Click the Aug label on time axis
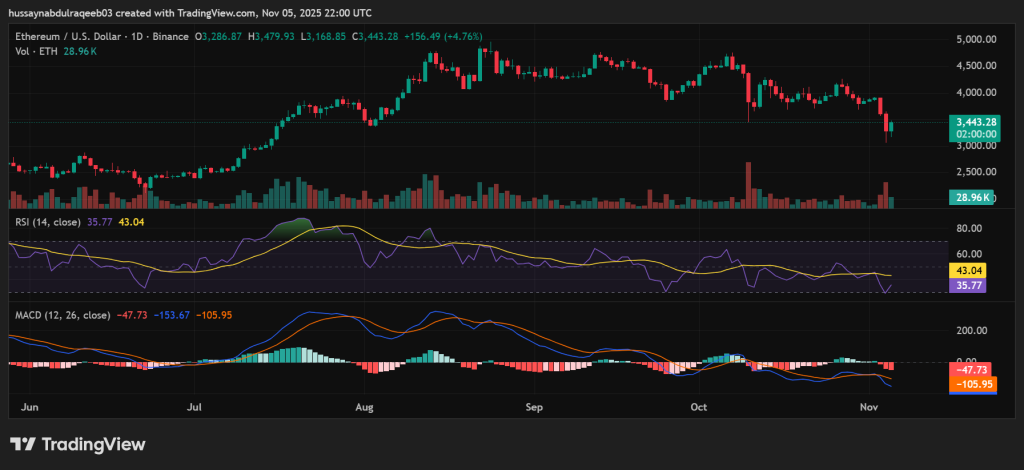1024x470 pixels. pos(365,408)
